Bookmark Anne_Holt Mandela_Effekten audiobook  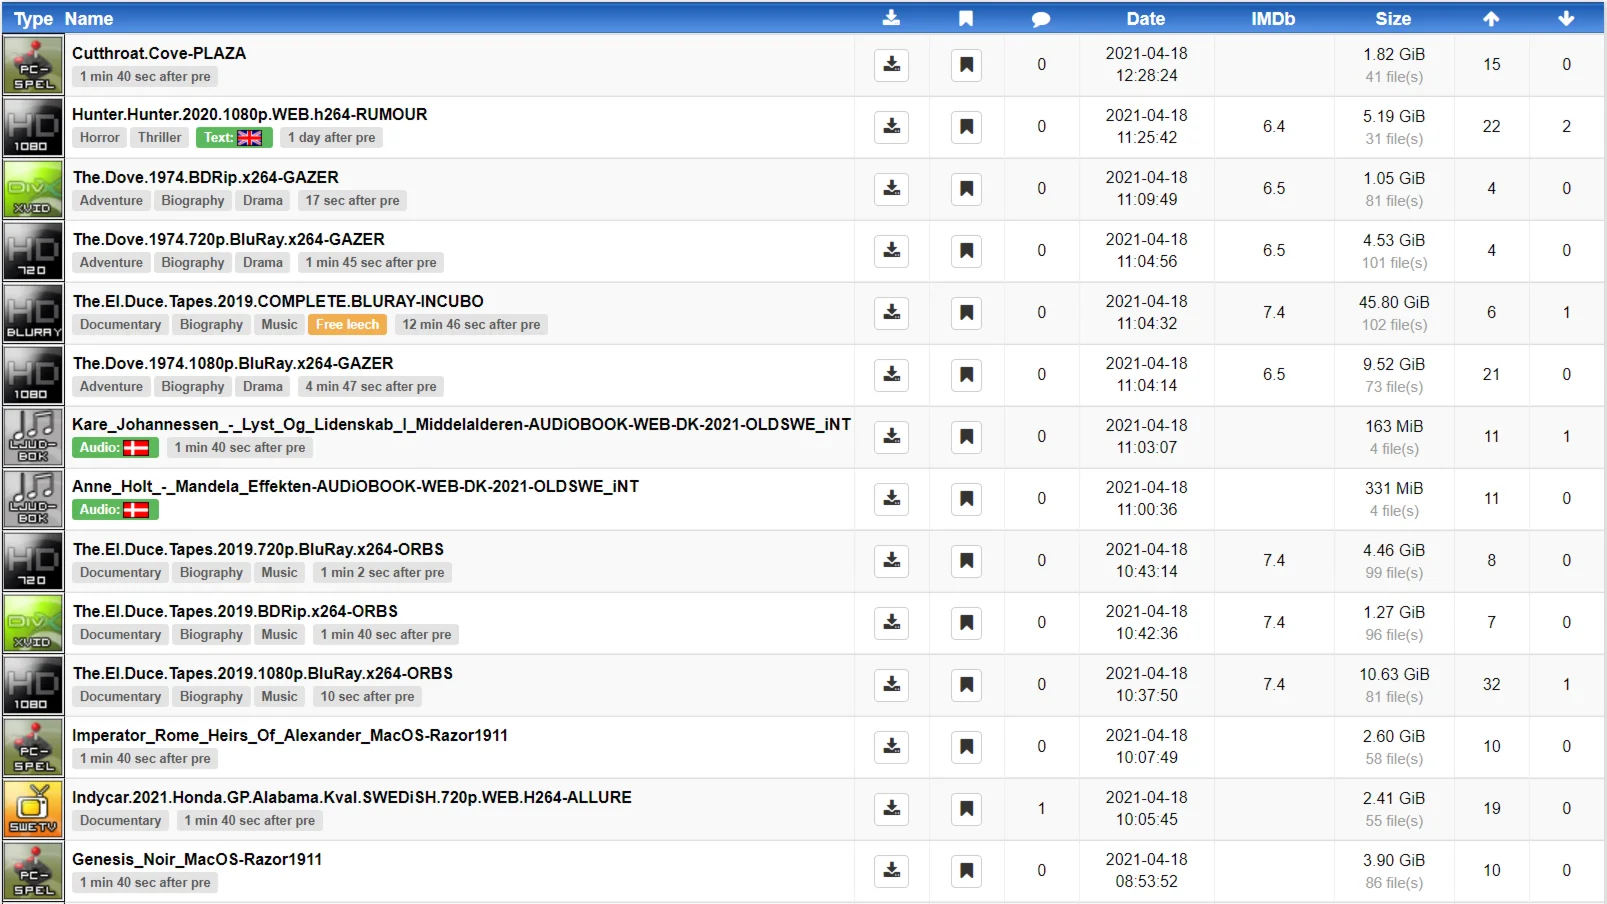click(966, 499)
